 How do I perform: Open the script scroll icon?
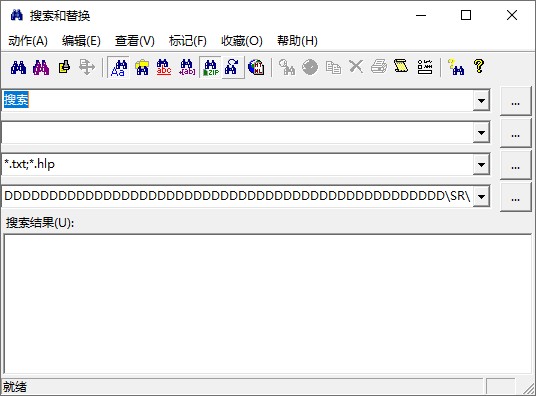[401, 67]
